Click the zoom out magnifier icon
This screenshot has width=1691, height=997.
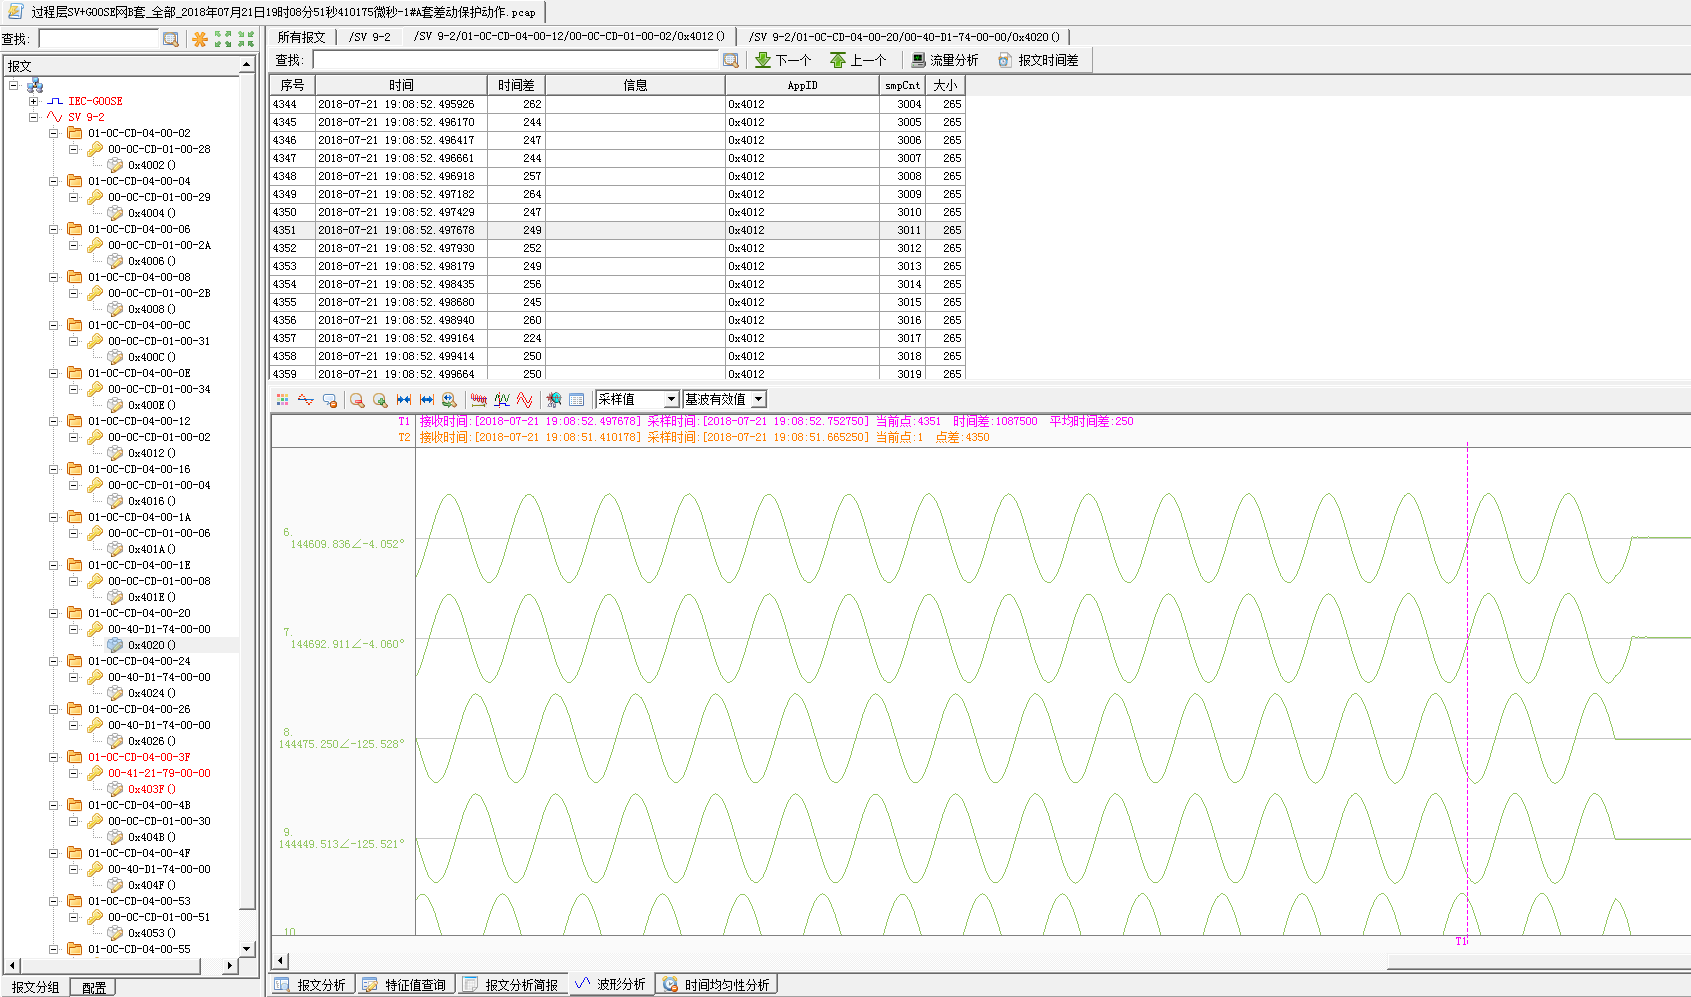357,400
